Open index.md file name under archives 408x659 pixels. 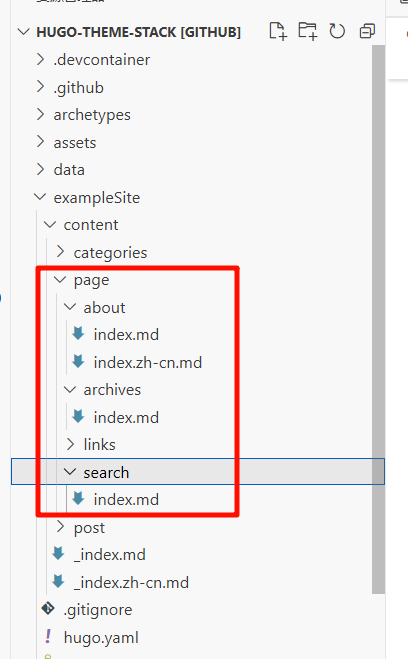tap(126, 417)
